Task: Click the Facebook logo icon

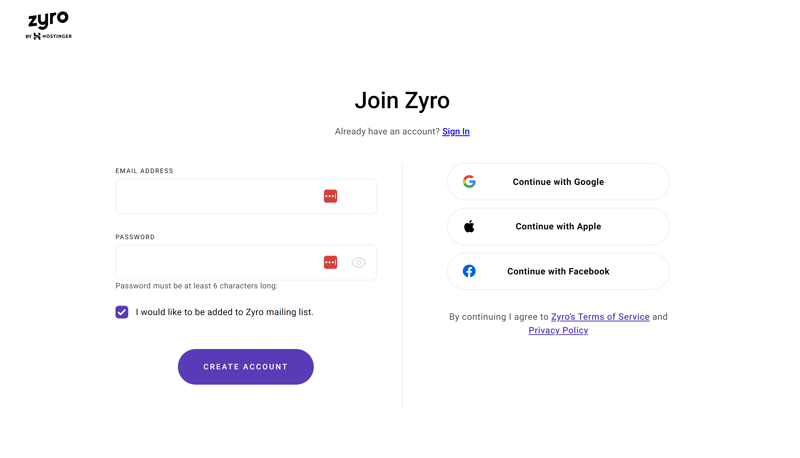Action: (469, 271)
